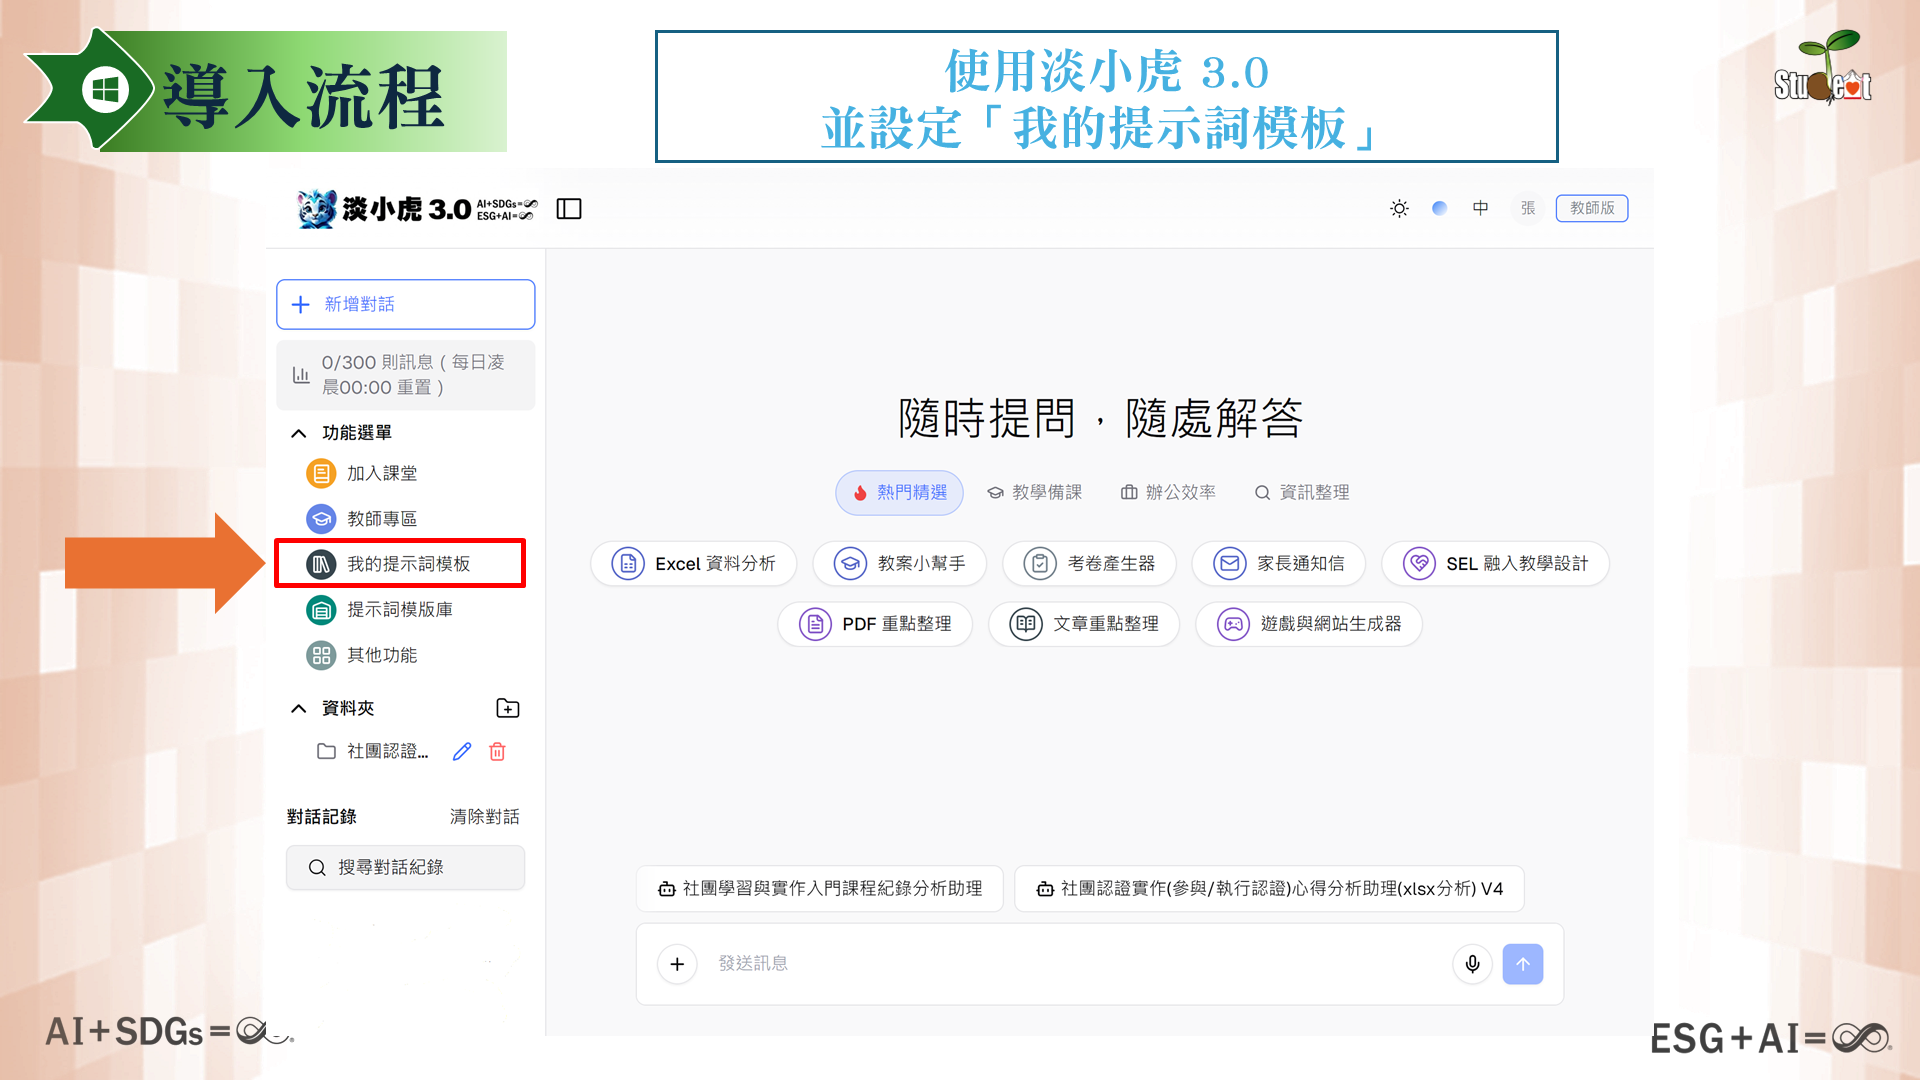Click the message usage chart icon

[301, 375]
